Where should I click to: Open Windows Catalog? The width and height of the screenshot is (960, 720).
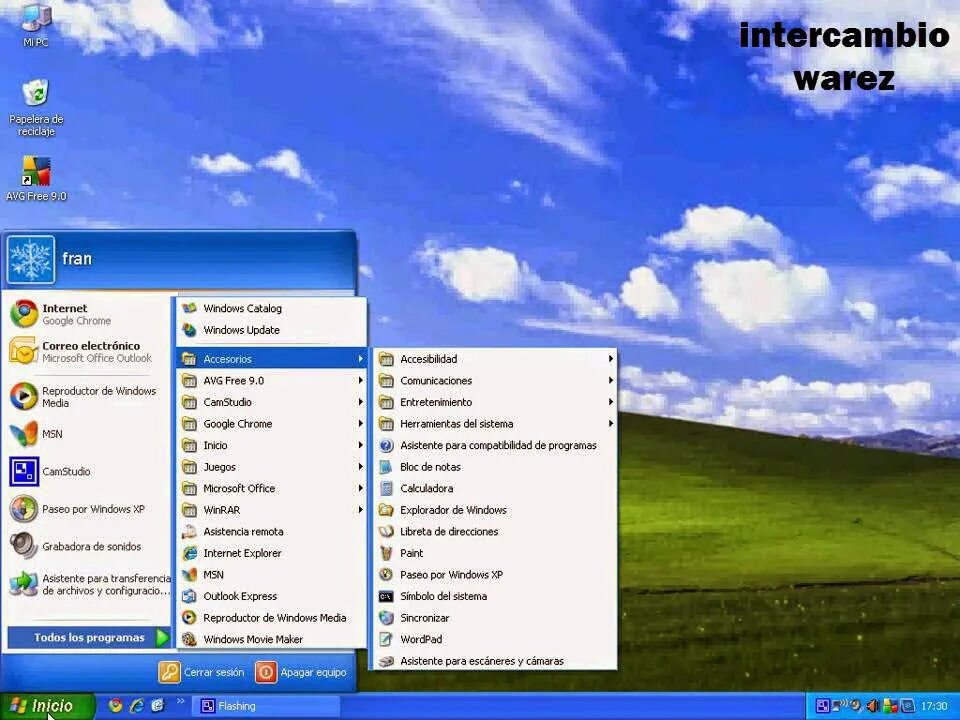(x=271, y=309)
